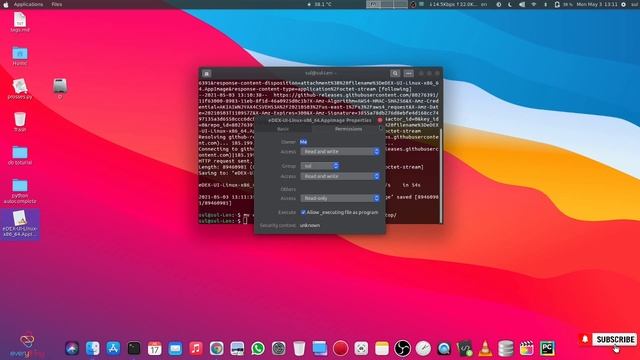Click the notification bell next to Subscribe

(x=584, y=339)
